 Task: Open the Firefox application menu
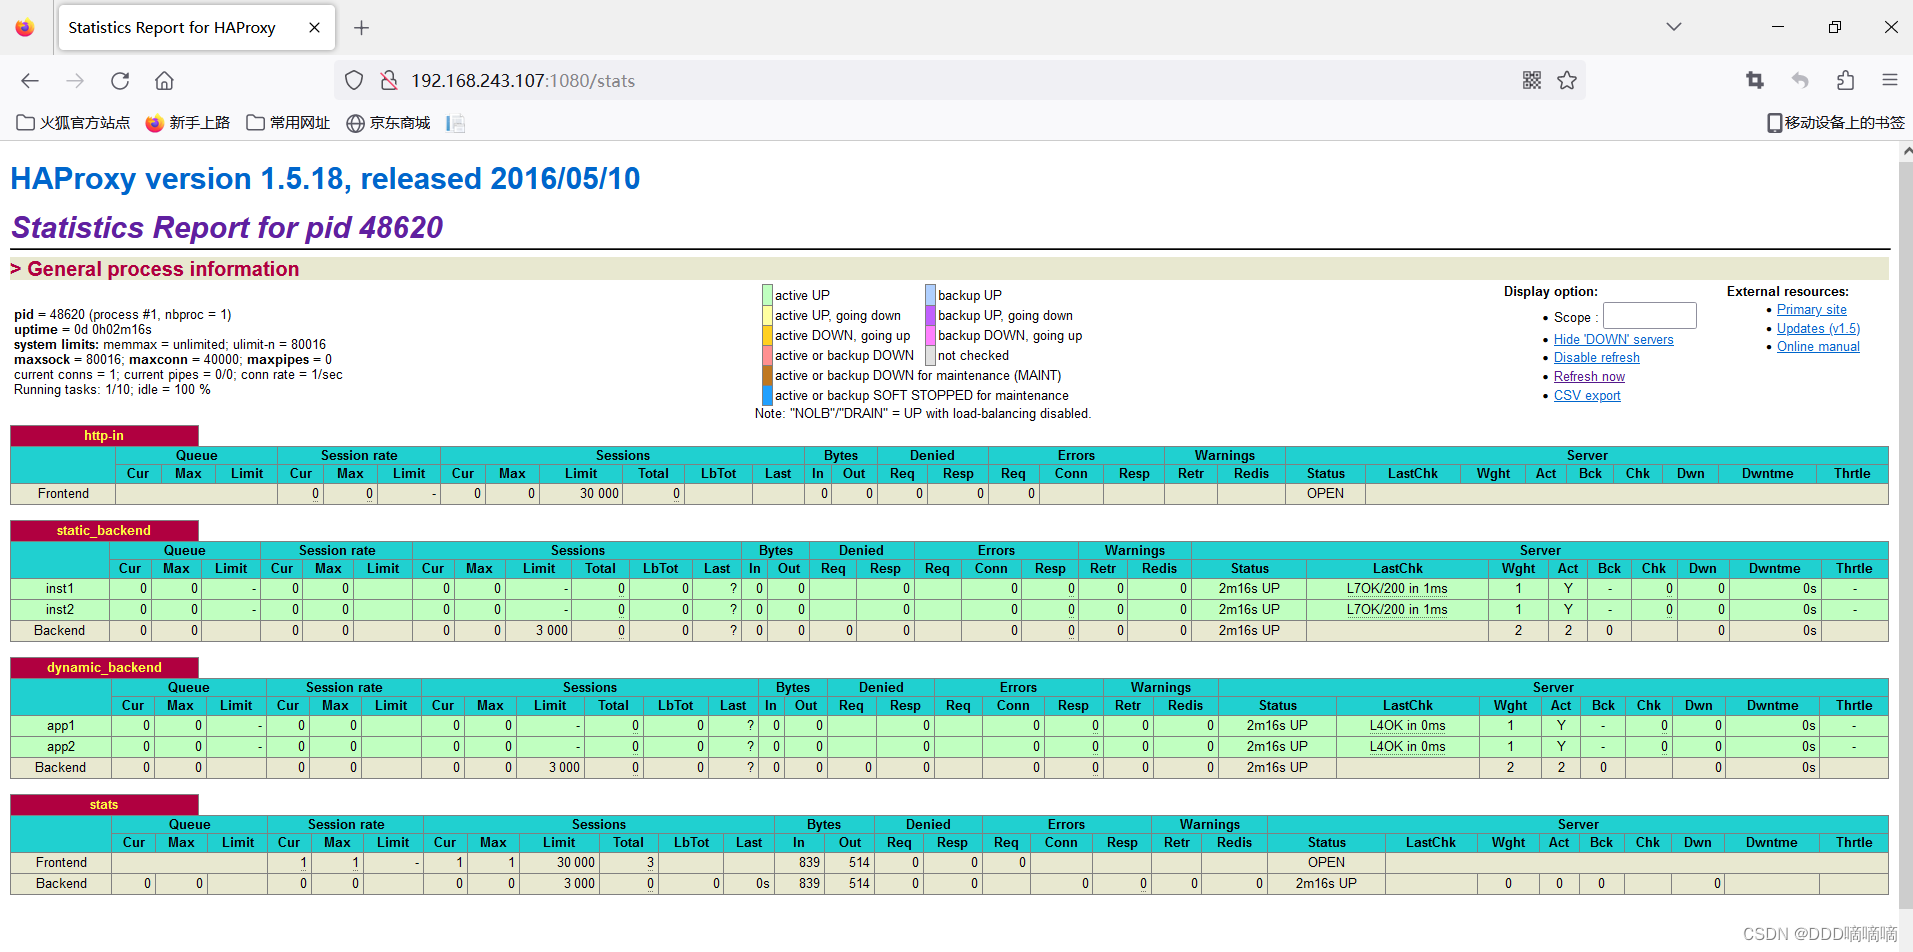click(x=1889, y=81)
